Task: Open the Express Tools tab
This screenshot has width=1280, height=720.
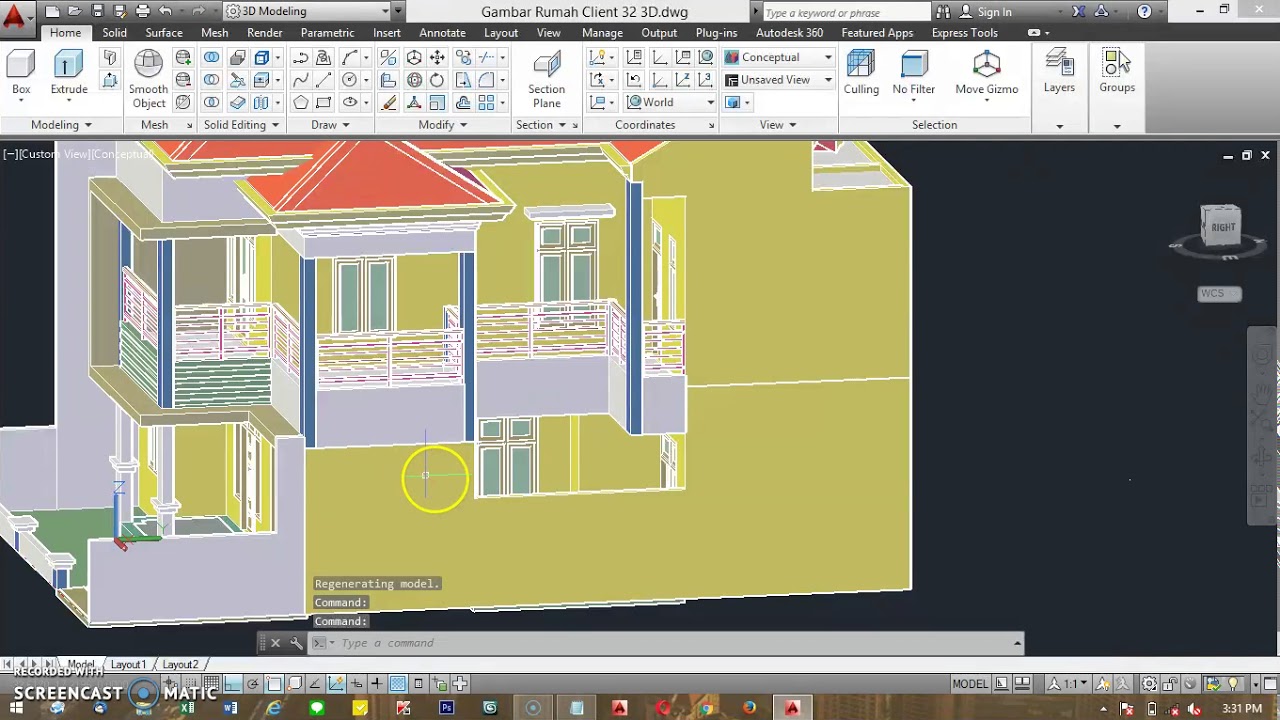Action: (964, 33)
